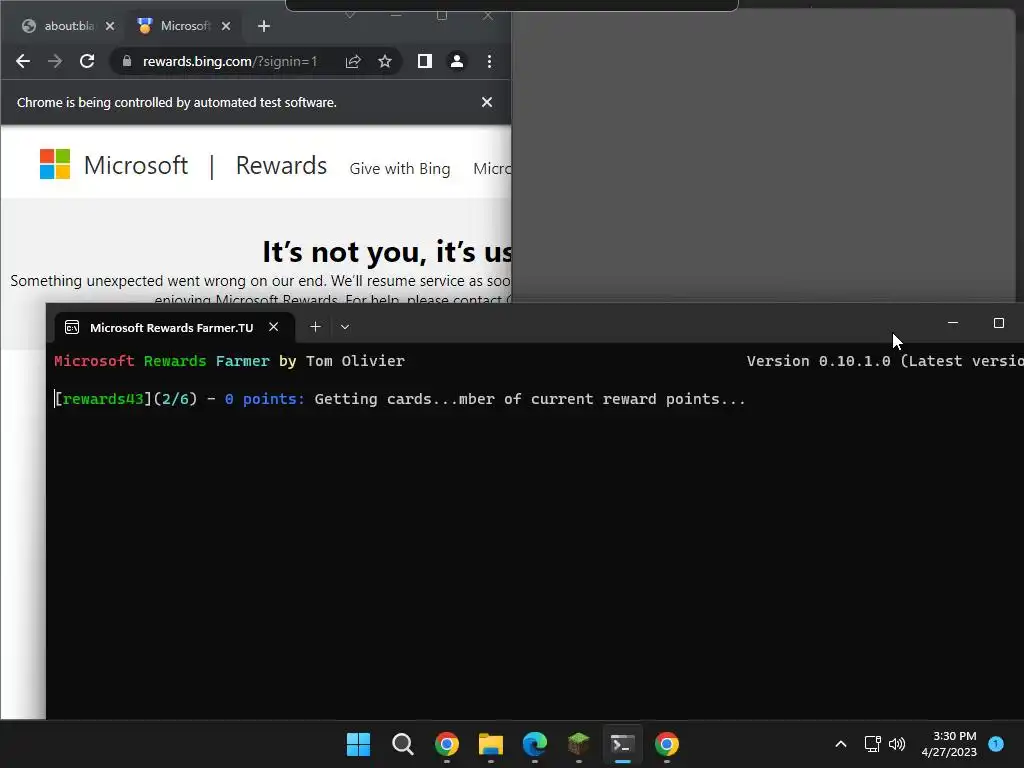
Task: Open the second Chrome taskbar icon
Action: click(x=667, y=744)
